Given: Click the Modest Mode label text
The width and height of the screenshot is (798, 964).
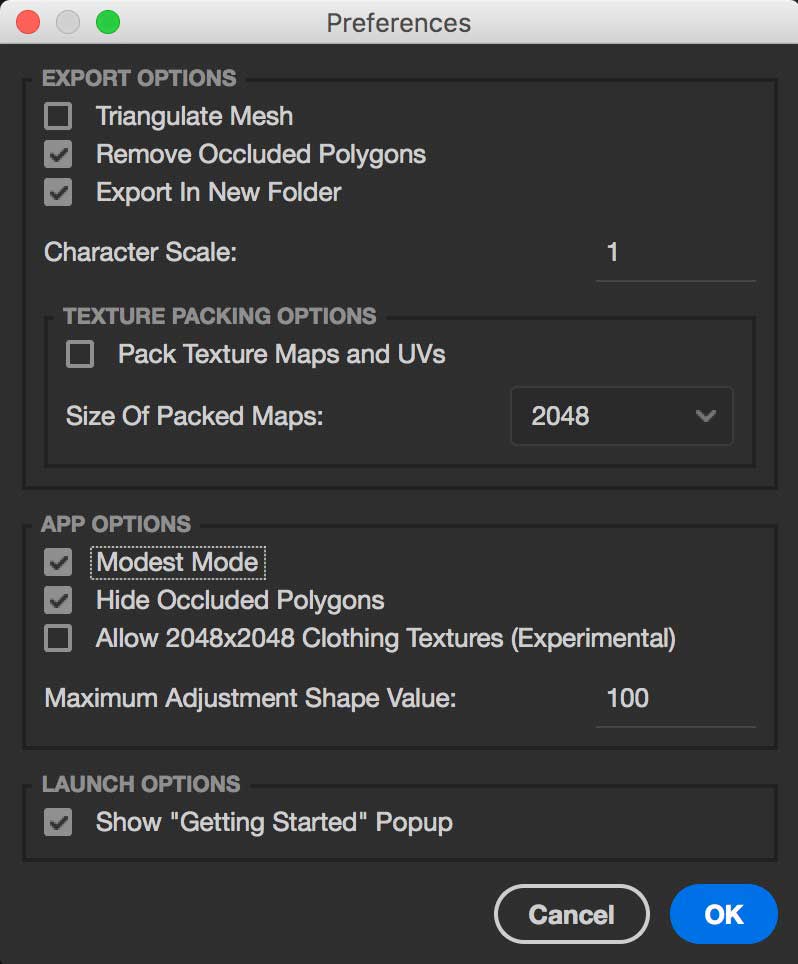Looking at the screenshot, I should [x=177, y=563].
